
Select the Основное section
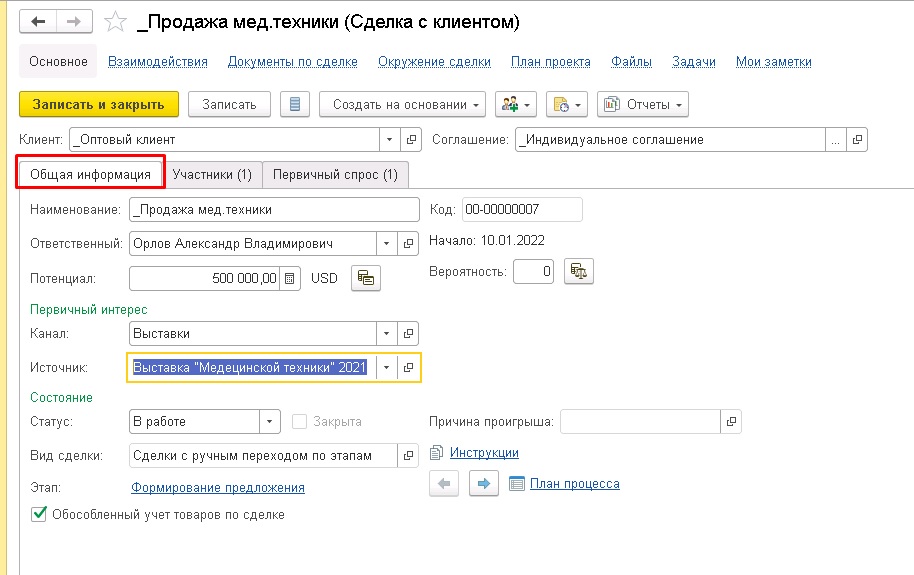[58, 62]
